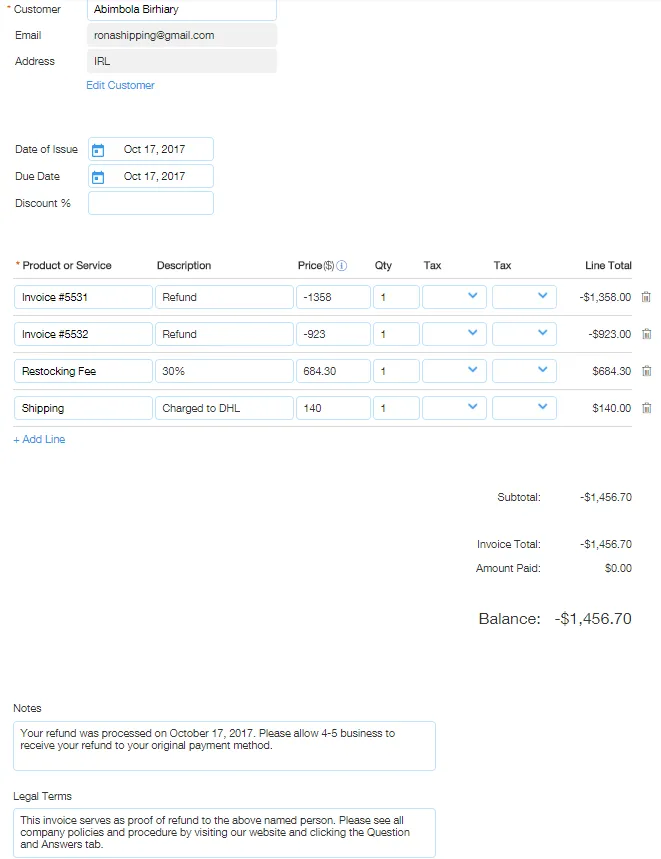Delete the Invoice #5531 line item

pyautogui.click(x=646, y=297)
